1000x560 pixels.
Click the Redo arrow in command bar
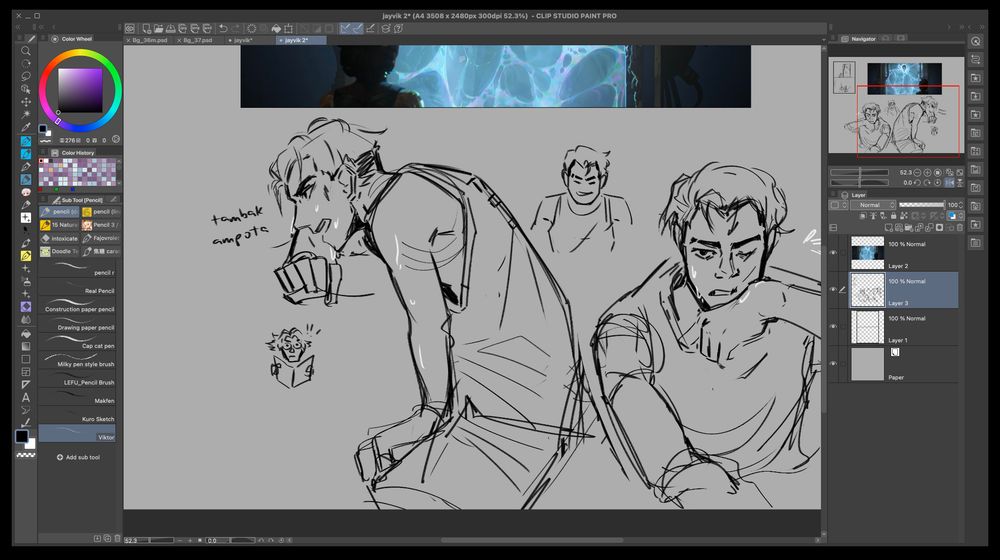[x=235, y=28]
